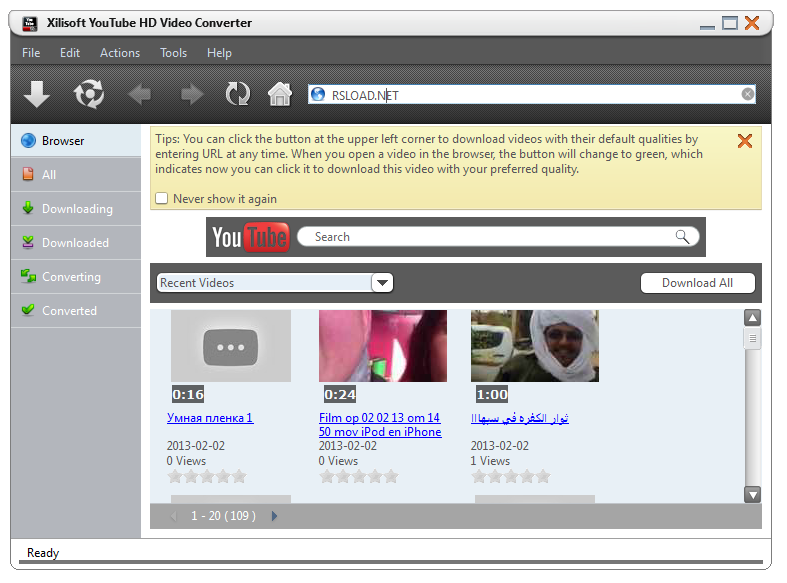The width and height of the screenshot is (787, 583).
Task: Click the 0:24 video thumbnail
Action: pos(383,346)
